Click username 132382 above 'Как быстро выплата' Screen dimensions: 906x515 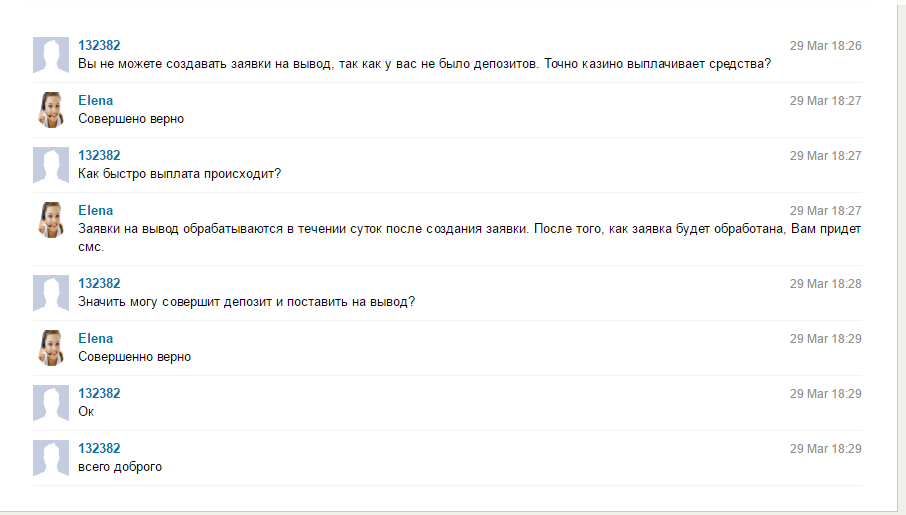99,155
